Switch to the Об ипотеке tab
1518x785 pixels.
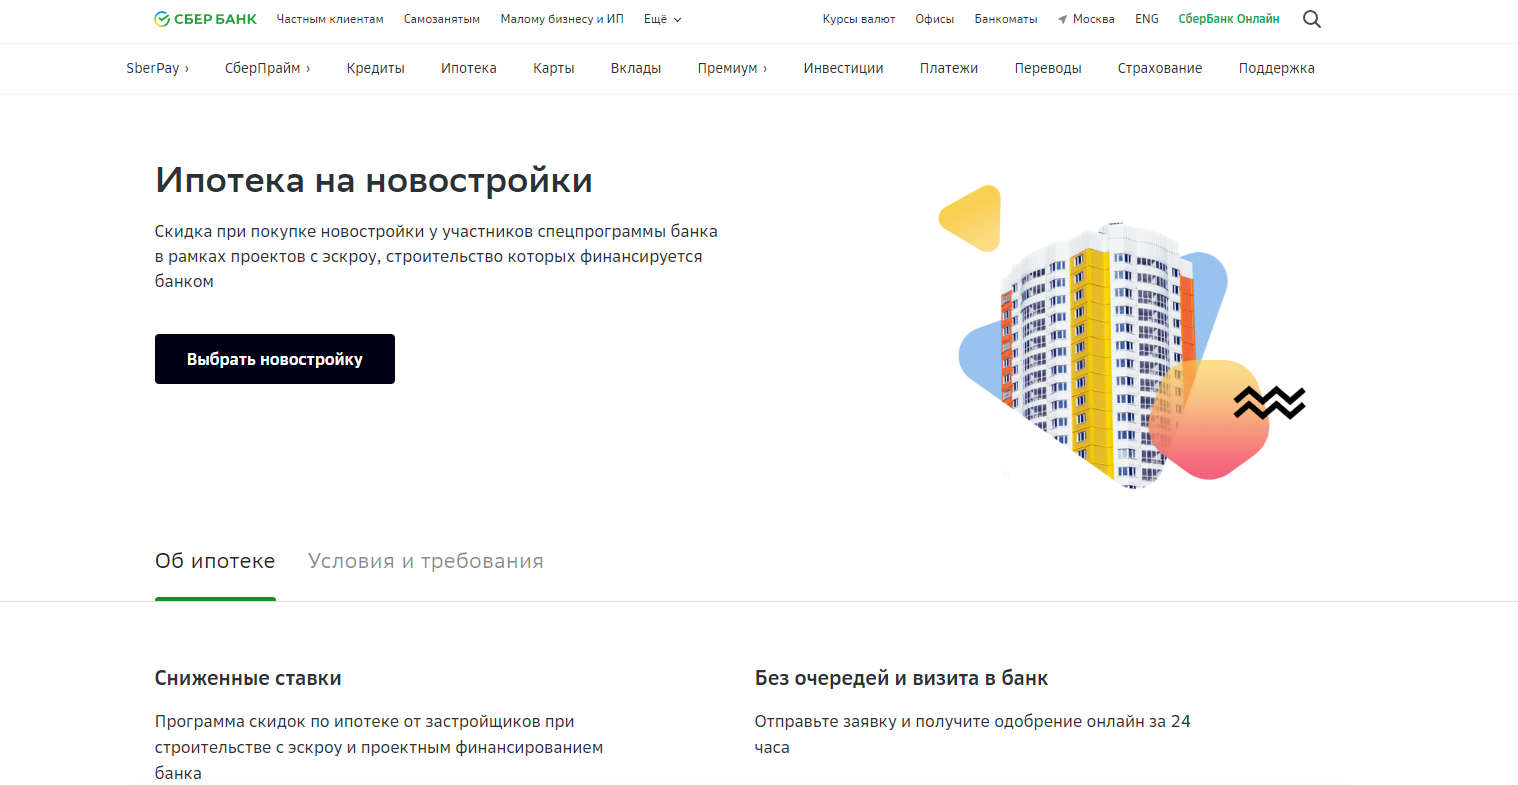[215, 561]
